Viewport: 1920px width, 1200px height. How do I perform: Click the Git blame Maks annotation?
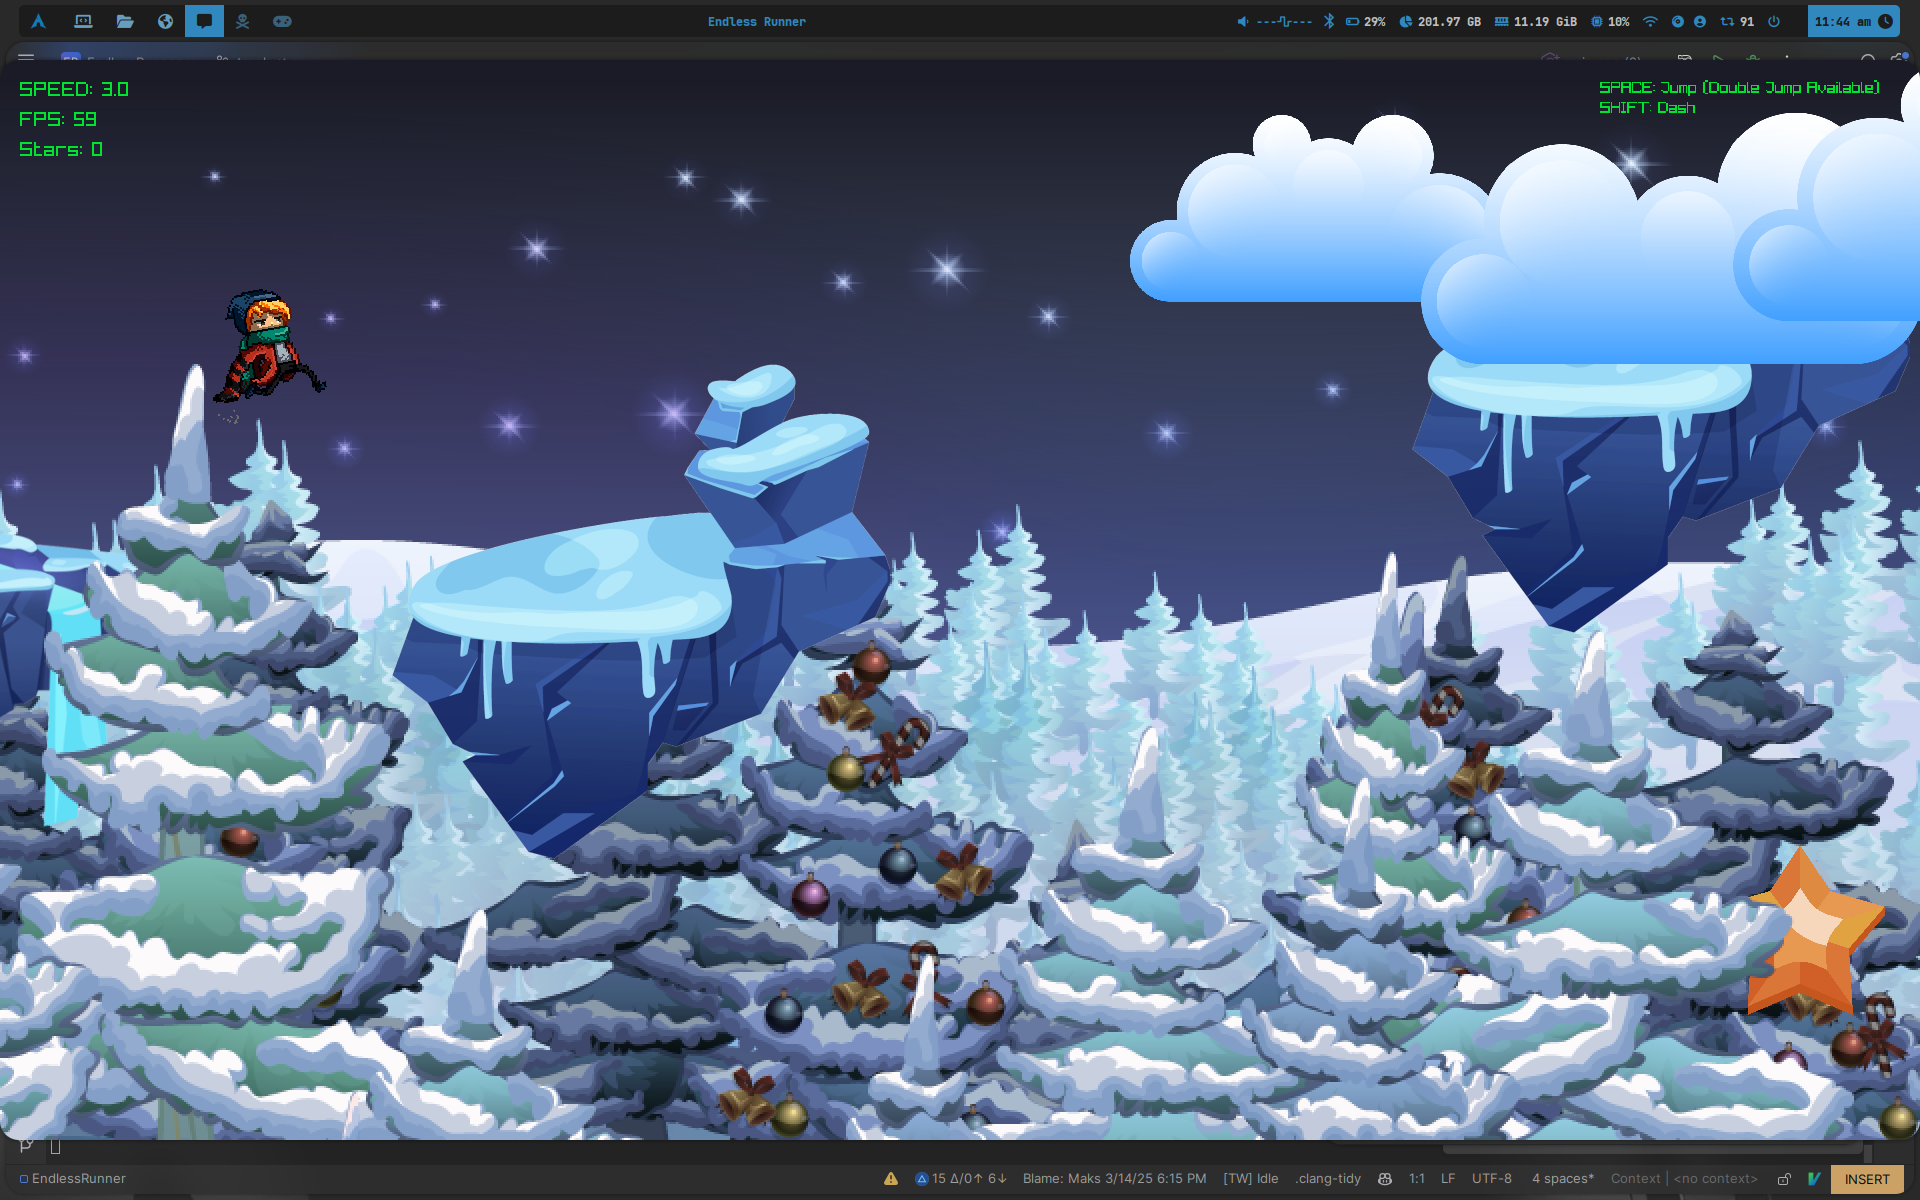(x=1114, y=1179)
